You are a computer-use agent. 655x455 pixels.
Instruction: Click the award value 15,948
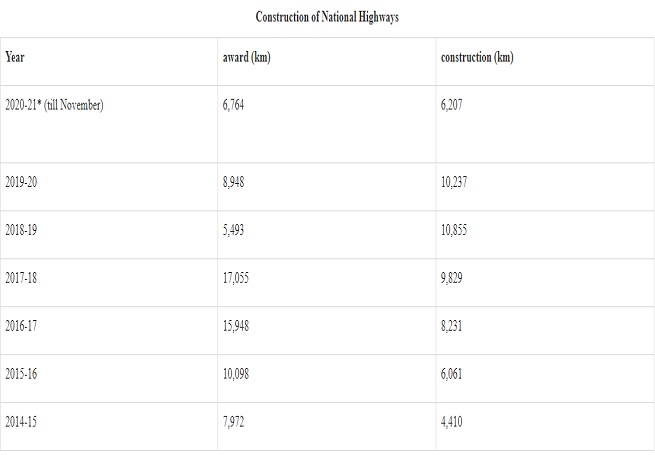(236, 326)
